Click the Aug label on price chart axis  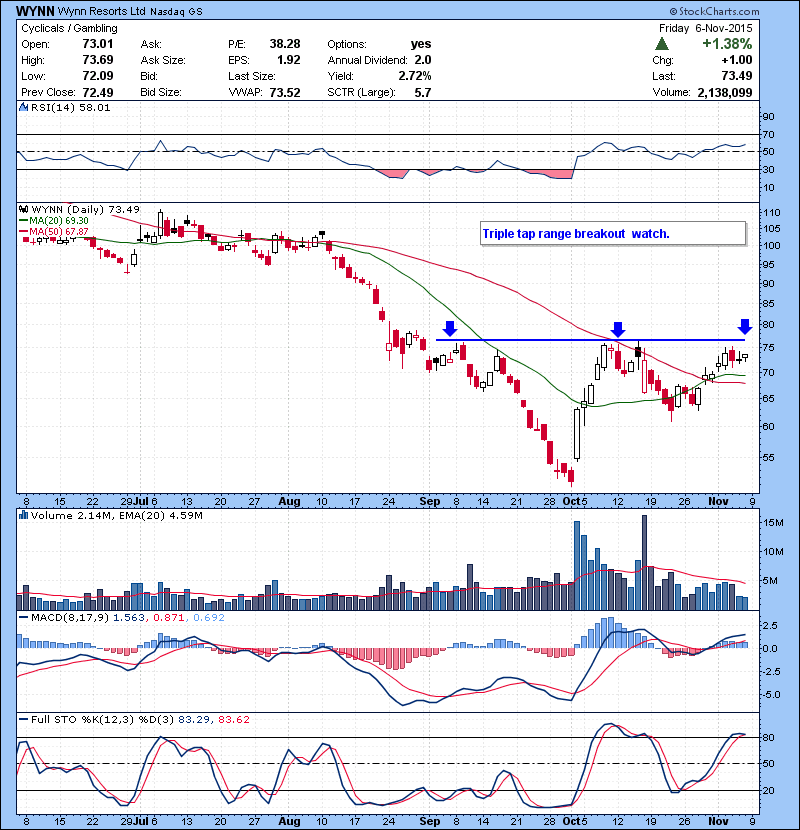[289, 501]
